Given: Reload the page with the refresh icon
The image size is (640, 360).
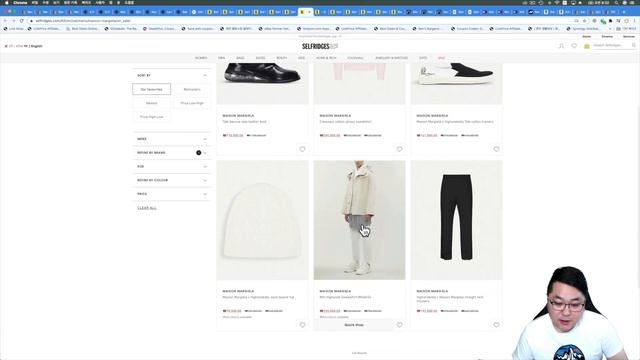Looking at the screenshot, I should point(22,21).
